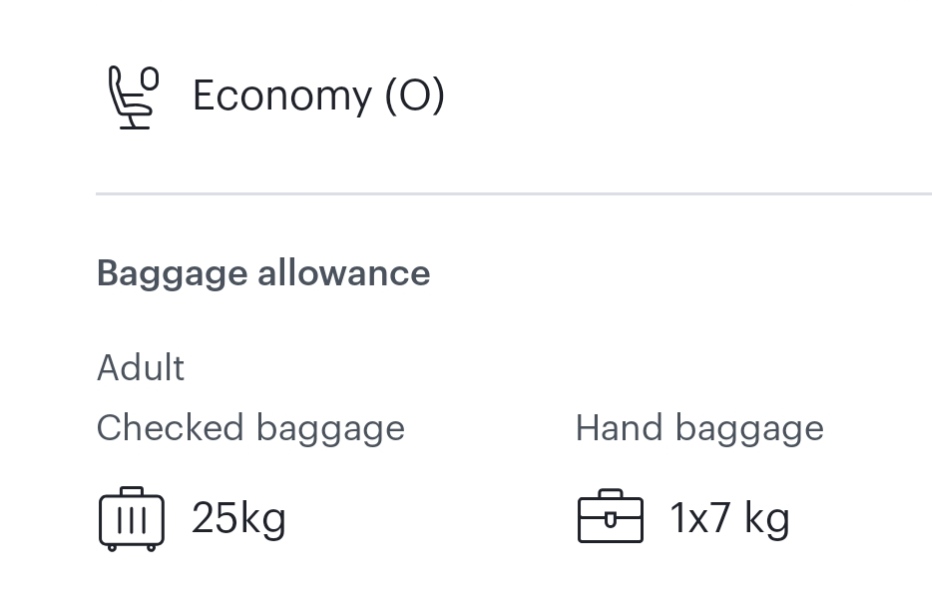Viewport: 932px width, 614px height.
Task: Select the Economy (O) cabin class label
Action: tap(319, 96)
